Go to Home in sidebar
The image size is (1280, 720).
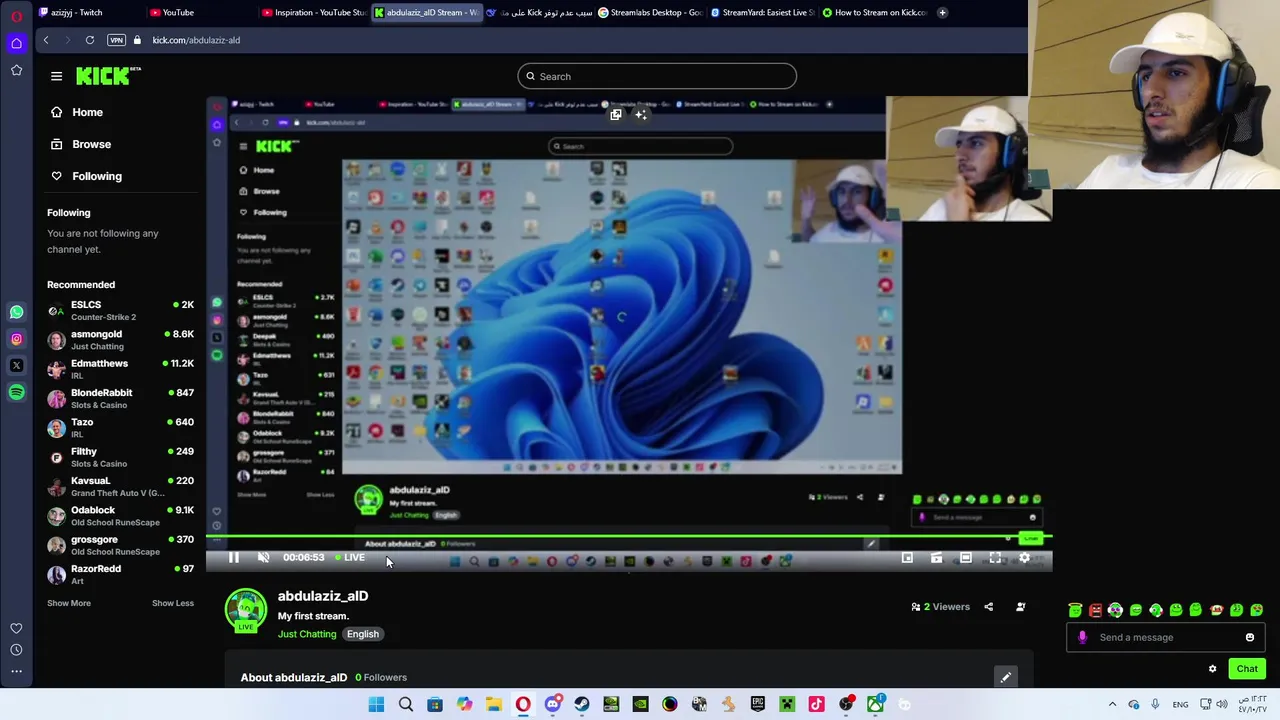click(77, 112)
